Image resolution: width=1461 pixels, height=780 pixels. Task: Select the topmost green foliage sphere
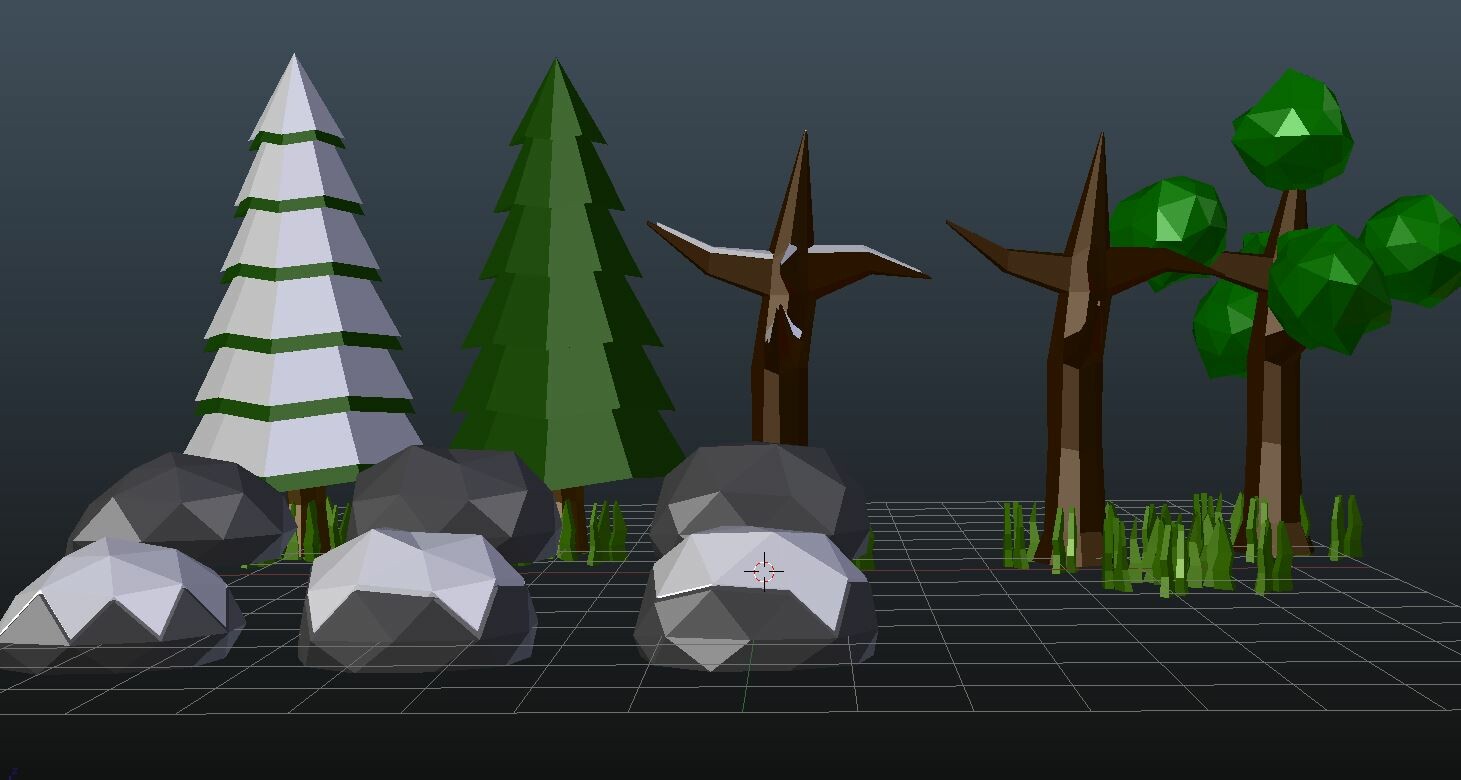pos(1290,130)
